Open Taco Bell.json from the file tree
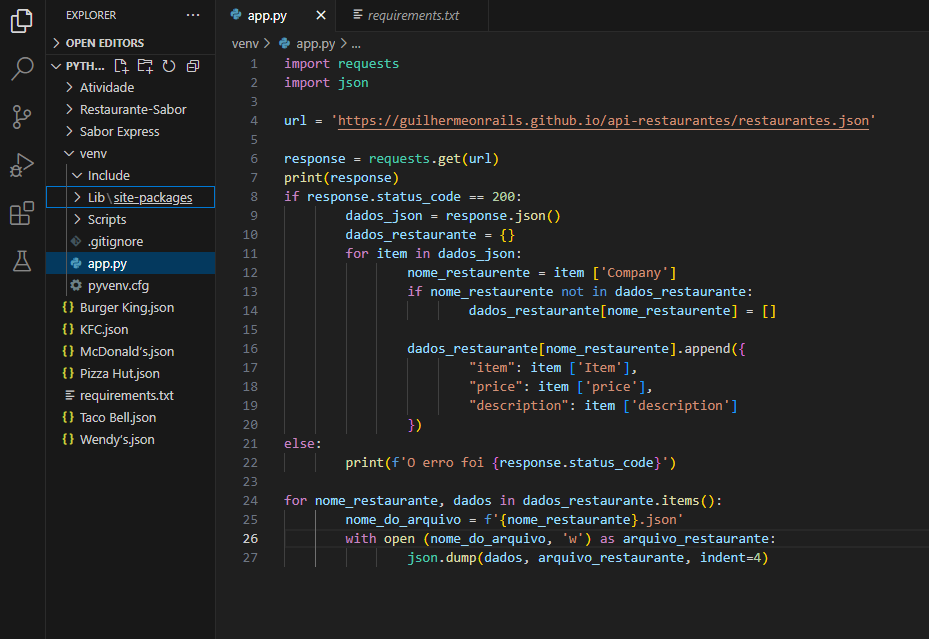 pos(118,418)
